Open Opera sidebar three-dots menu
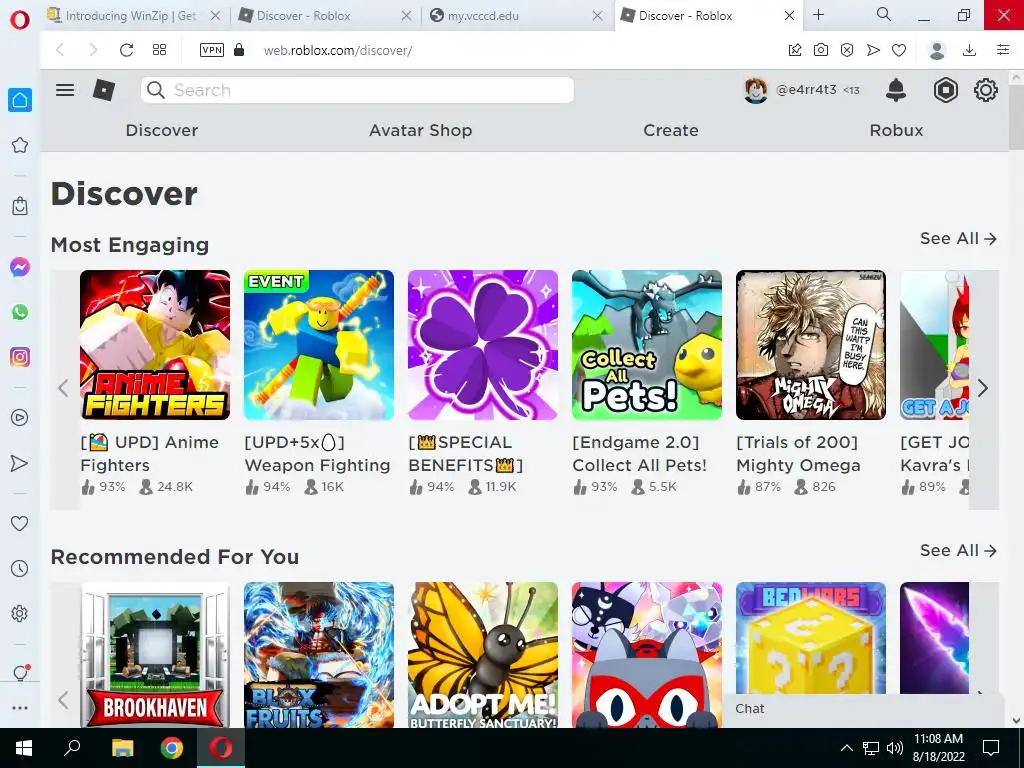1024x768 pixels. 20,707
